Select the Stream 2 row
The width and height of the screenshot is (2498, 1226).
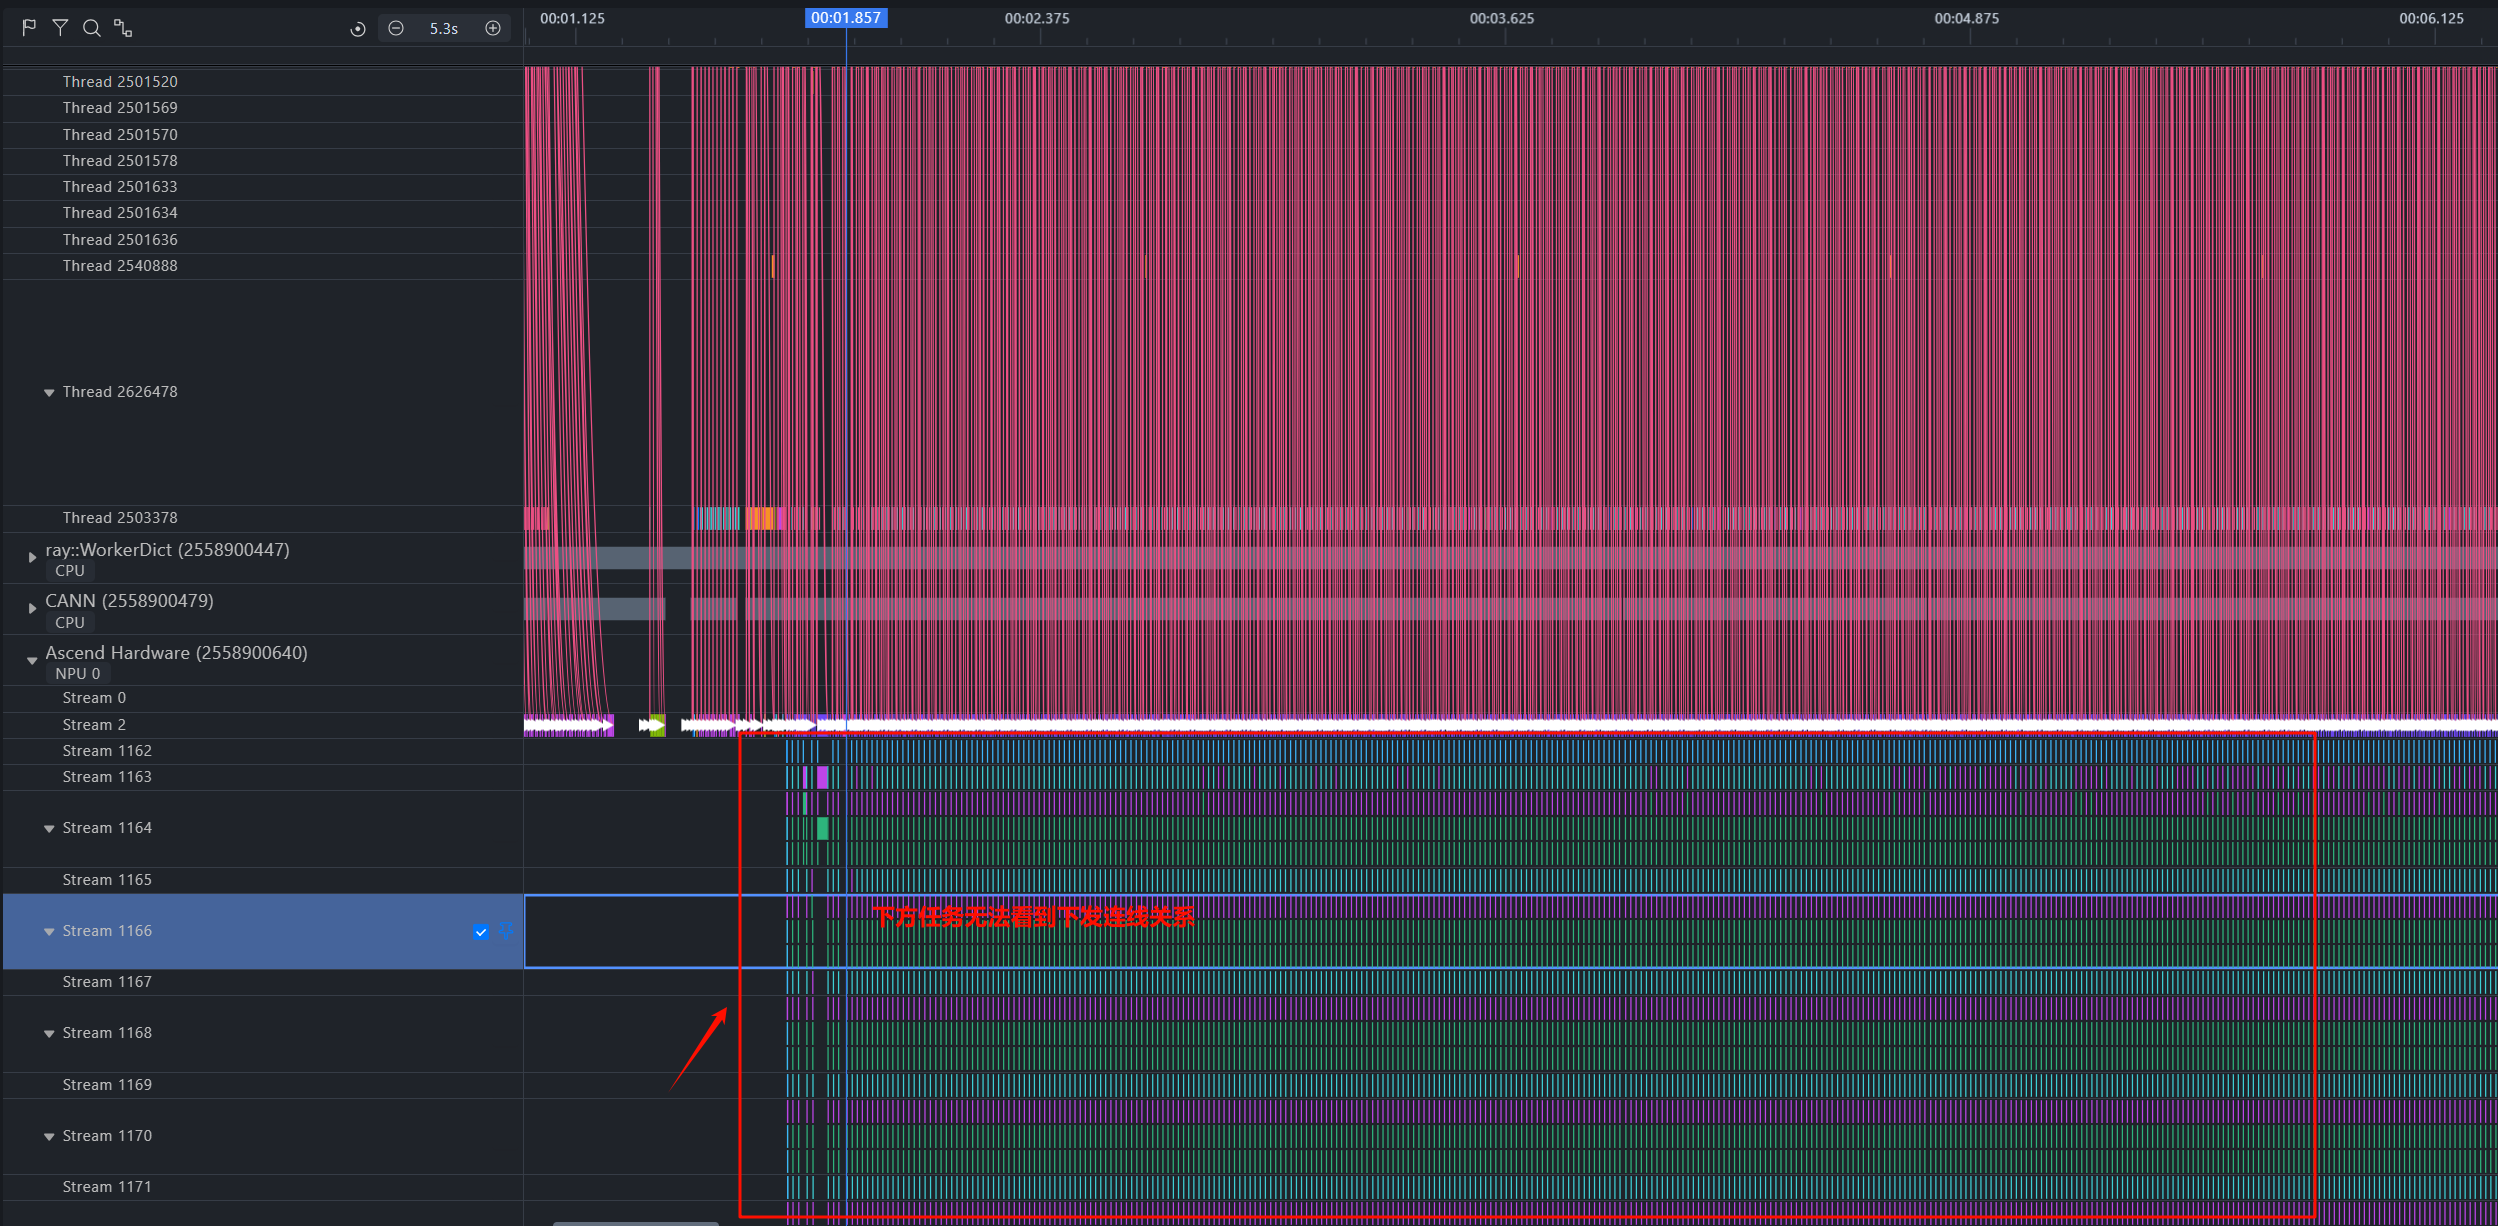pos(263,725)
